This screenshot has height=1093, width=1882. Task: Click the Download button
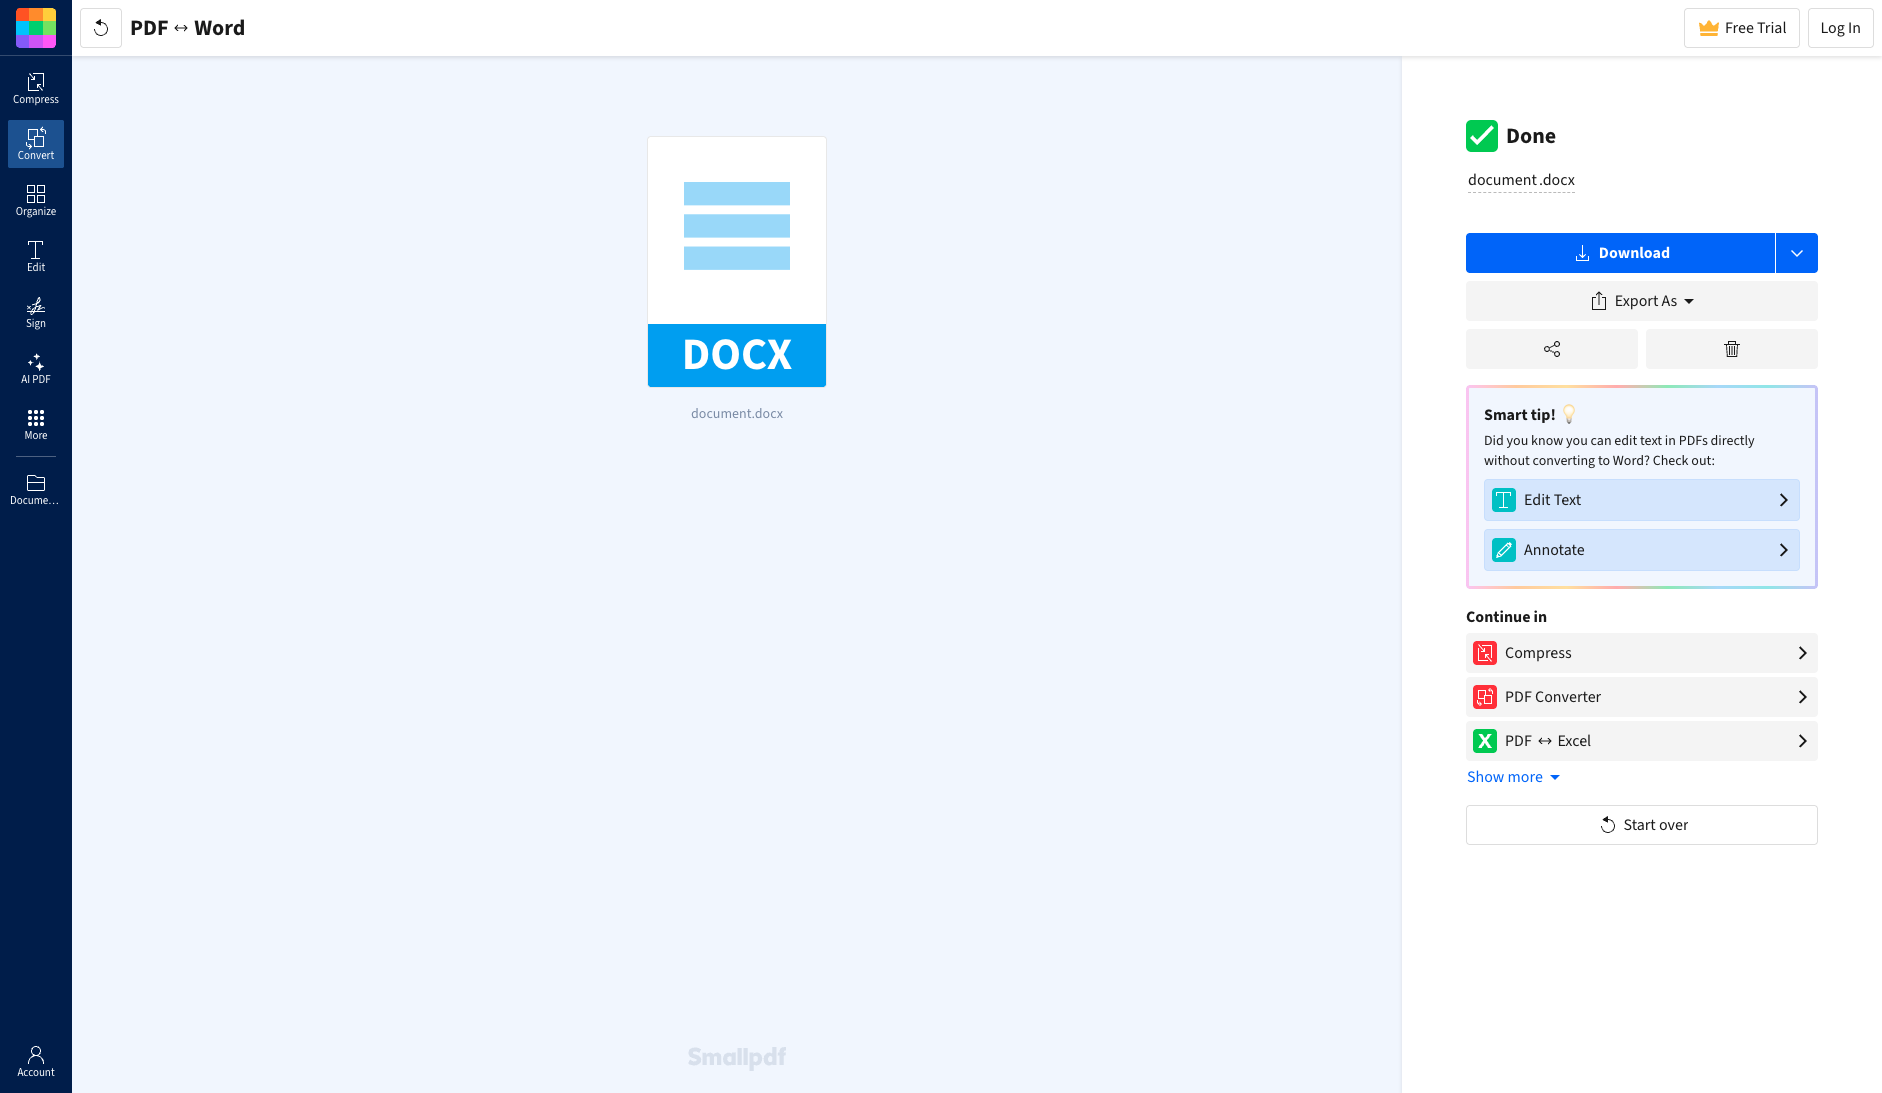pos(1620,253)
